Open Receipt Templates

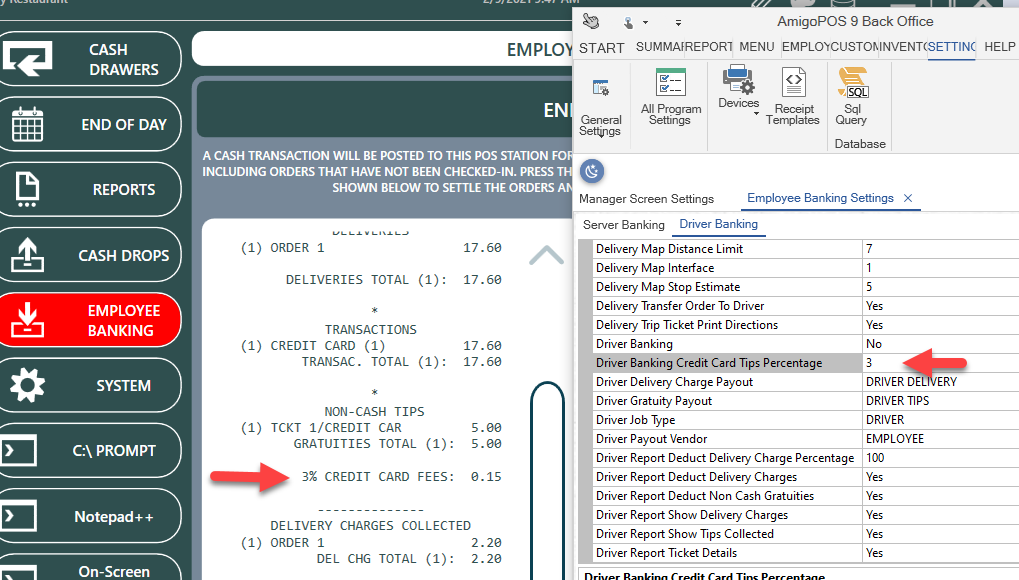[793, 97]
